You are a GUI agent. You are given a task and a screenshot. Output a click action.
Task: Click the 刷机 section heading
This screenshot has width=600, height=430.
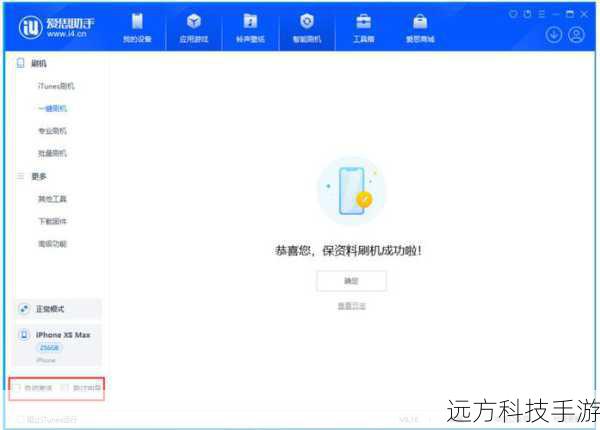click(x=39, y=64)
